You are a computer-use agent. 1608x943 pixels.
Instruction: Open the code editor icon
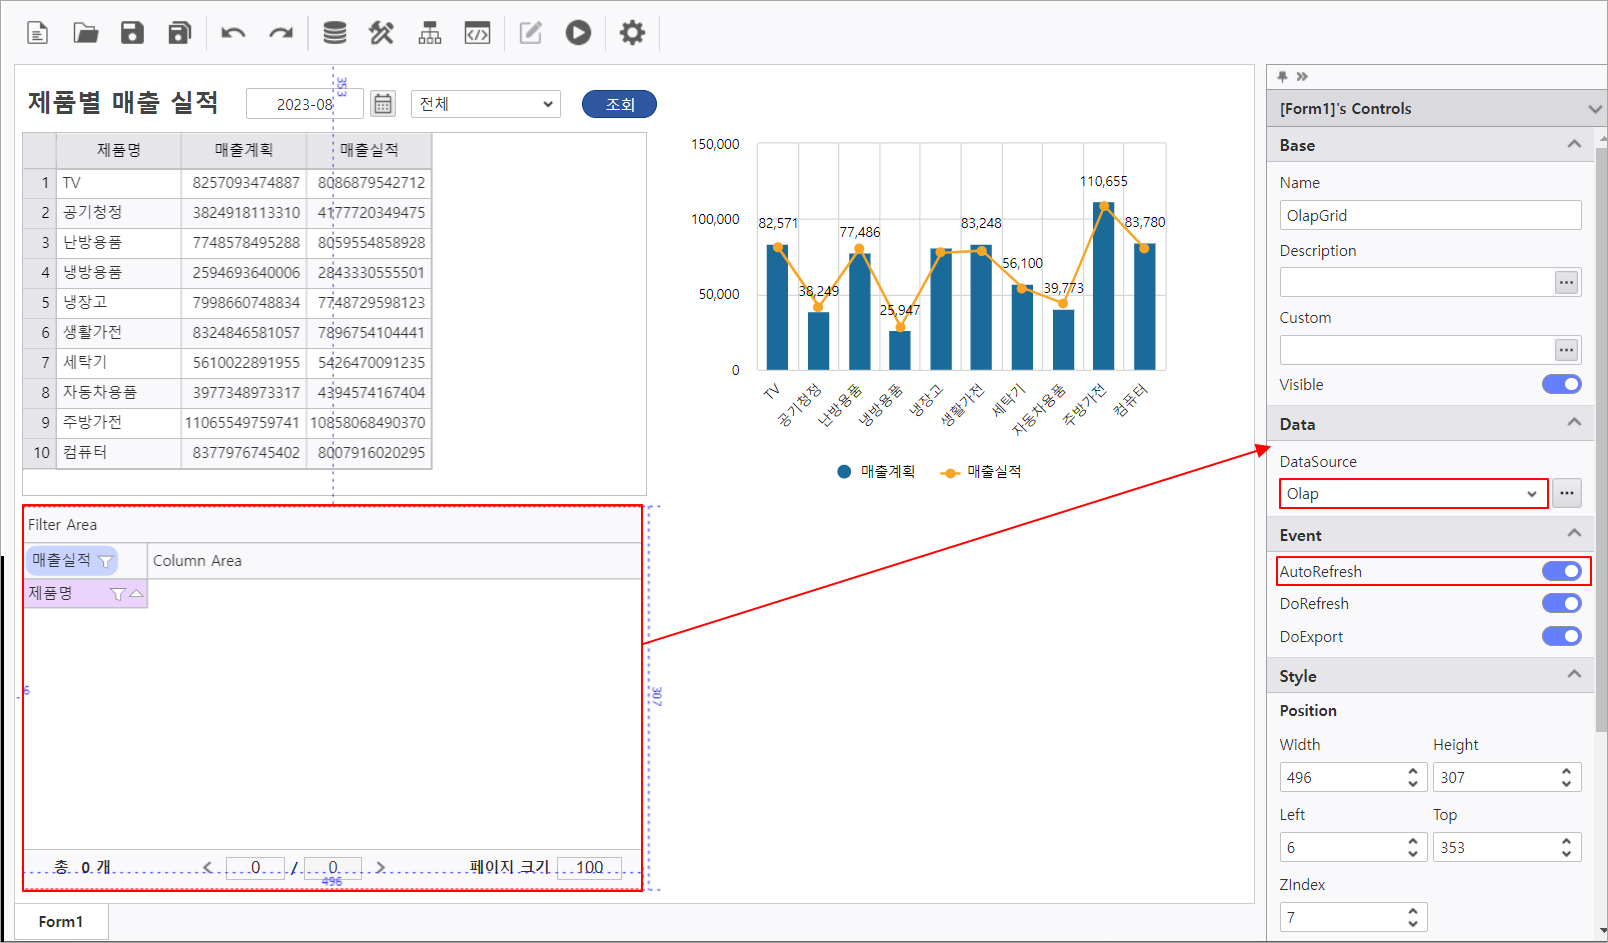point(477,33)
